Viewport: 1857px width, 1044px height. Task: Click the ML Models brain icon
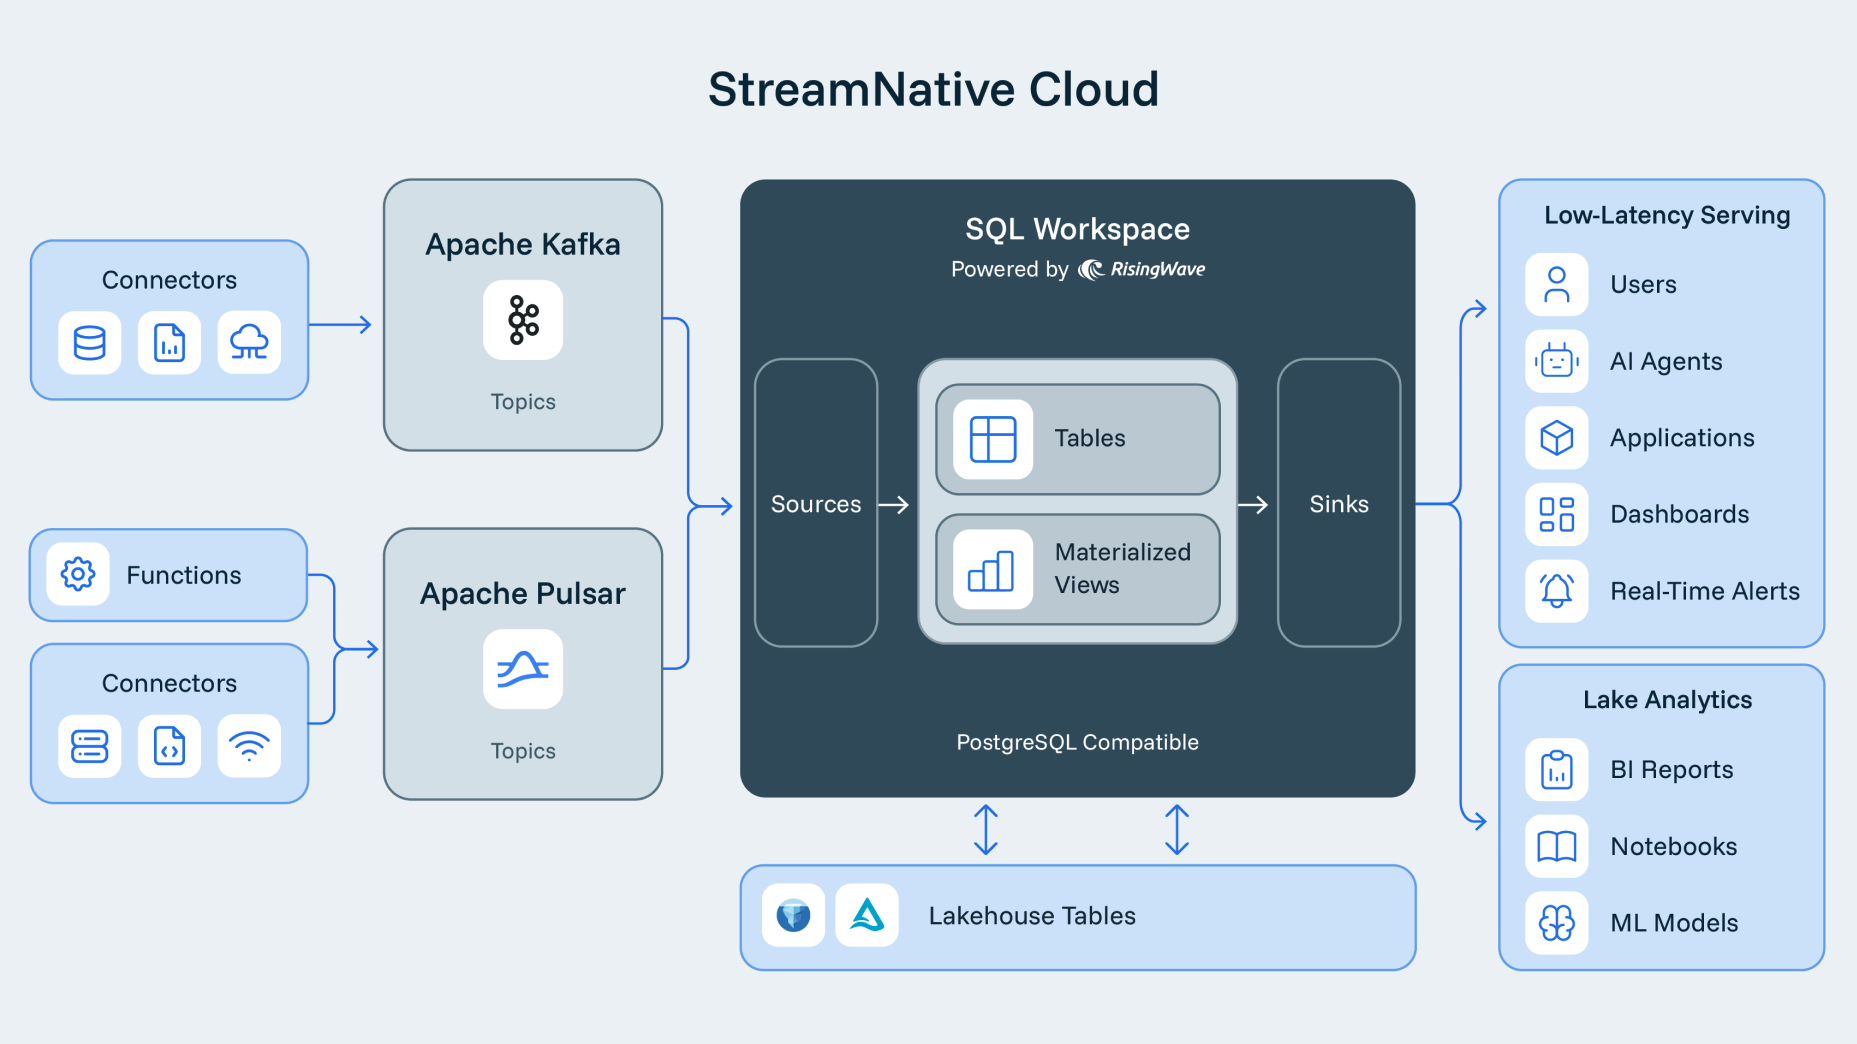tap(1557, 923)
